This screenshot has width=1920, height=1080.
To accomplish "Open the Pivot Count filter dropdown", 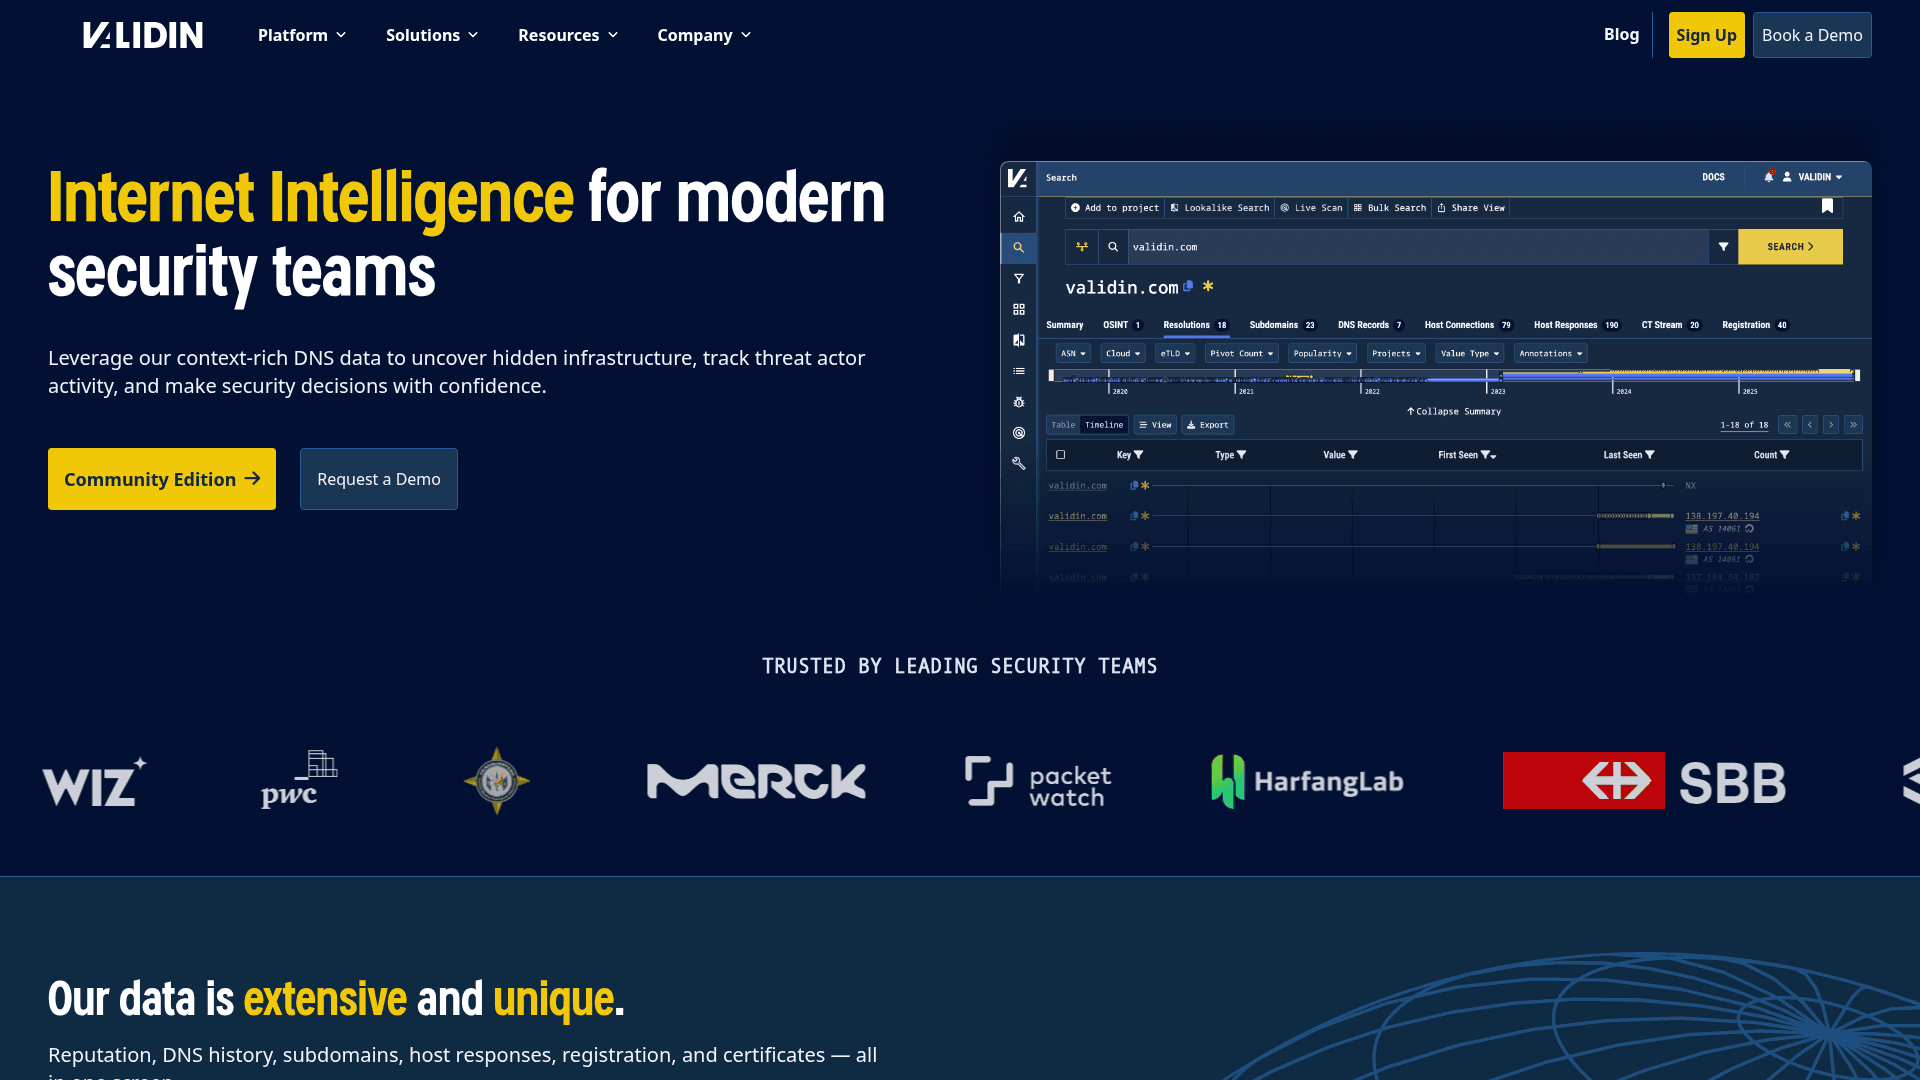I will coord(1241,354).
